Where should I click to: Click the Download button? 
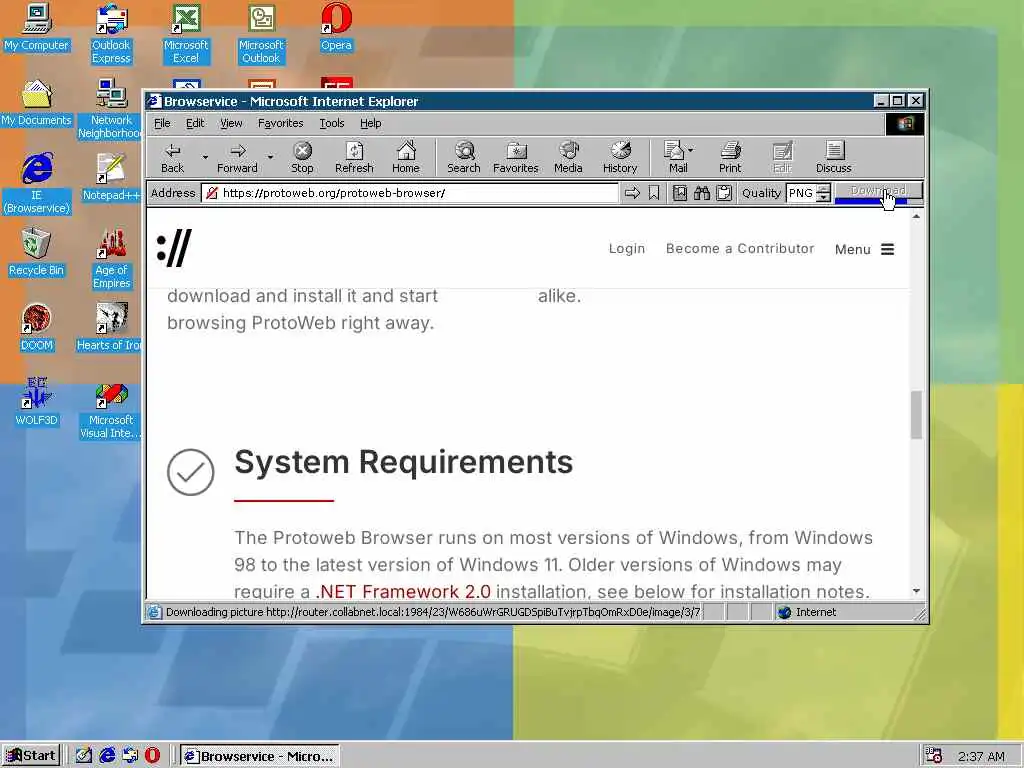(878, 193)
